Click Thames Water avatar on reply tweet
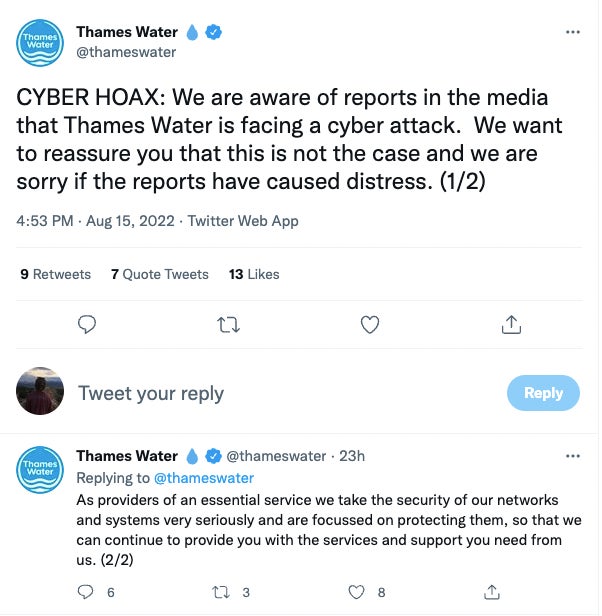 tap(41, 469)
